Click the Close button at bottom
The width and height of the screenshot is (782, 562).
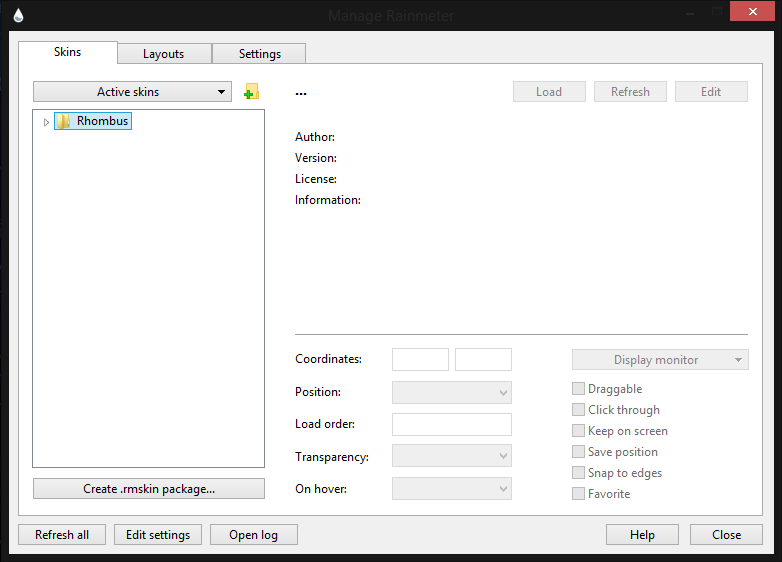tap(726, 535)
